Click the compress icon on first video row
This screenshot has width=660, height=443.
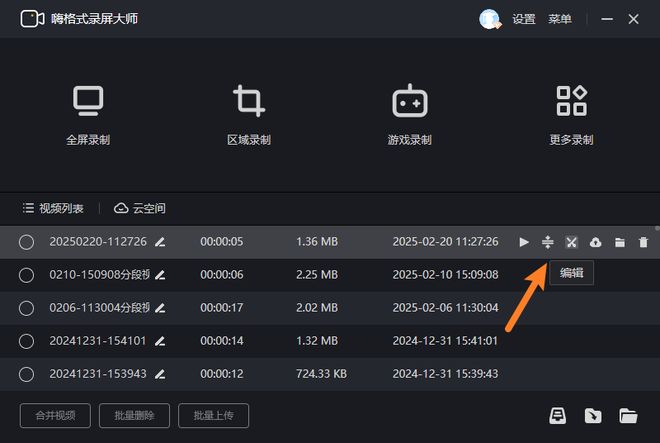(x=548, y=242)
